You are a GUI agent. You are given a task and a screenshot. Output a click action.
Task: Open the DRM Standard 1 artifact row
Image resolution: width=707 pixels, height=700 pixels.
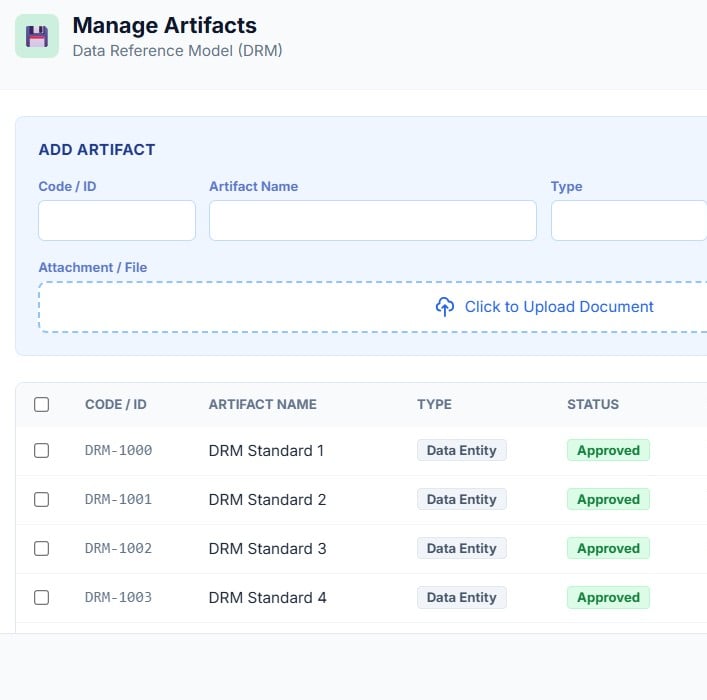pos(266,451)
